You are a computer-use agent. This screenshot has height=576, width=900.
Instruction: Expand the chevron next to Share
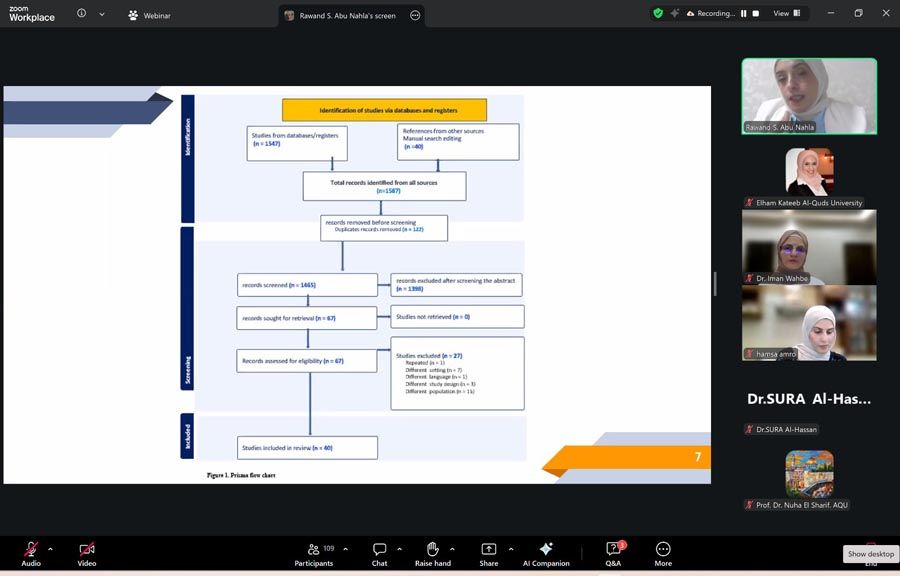pos(511,549)
